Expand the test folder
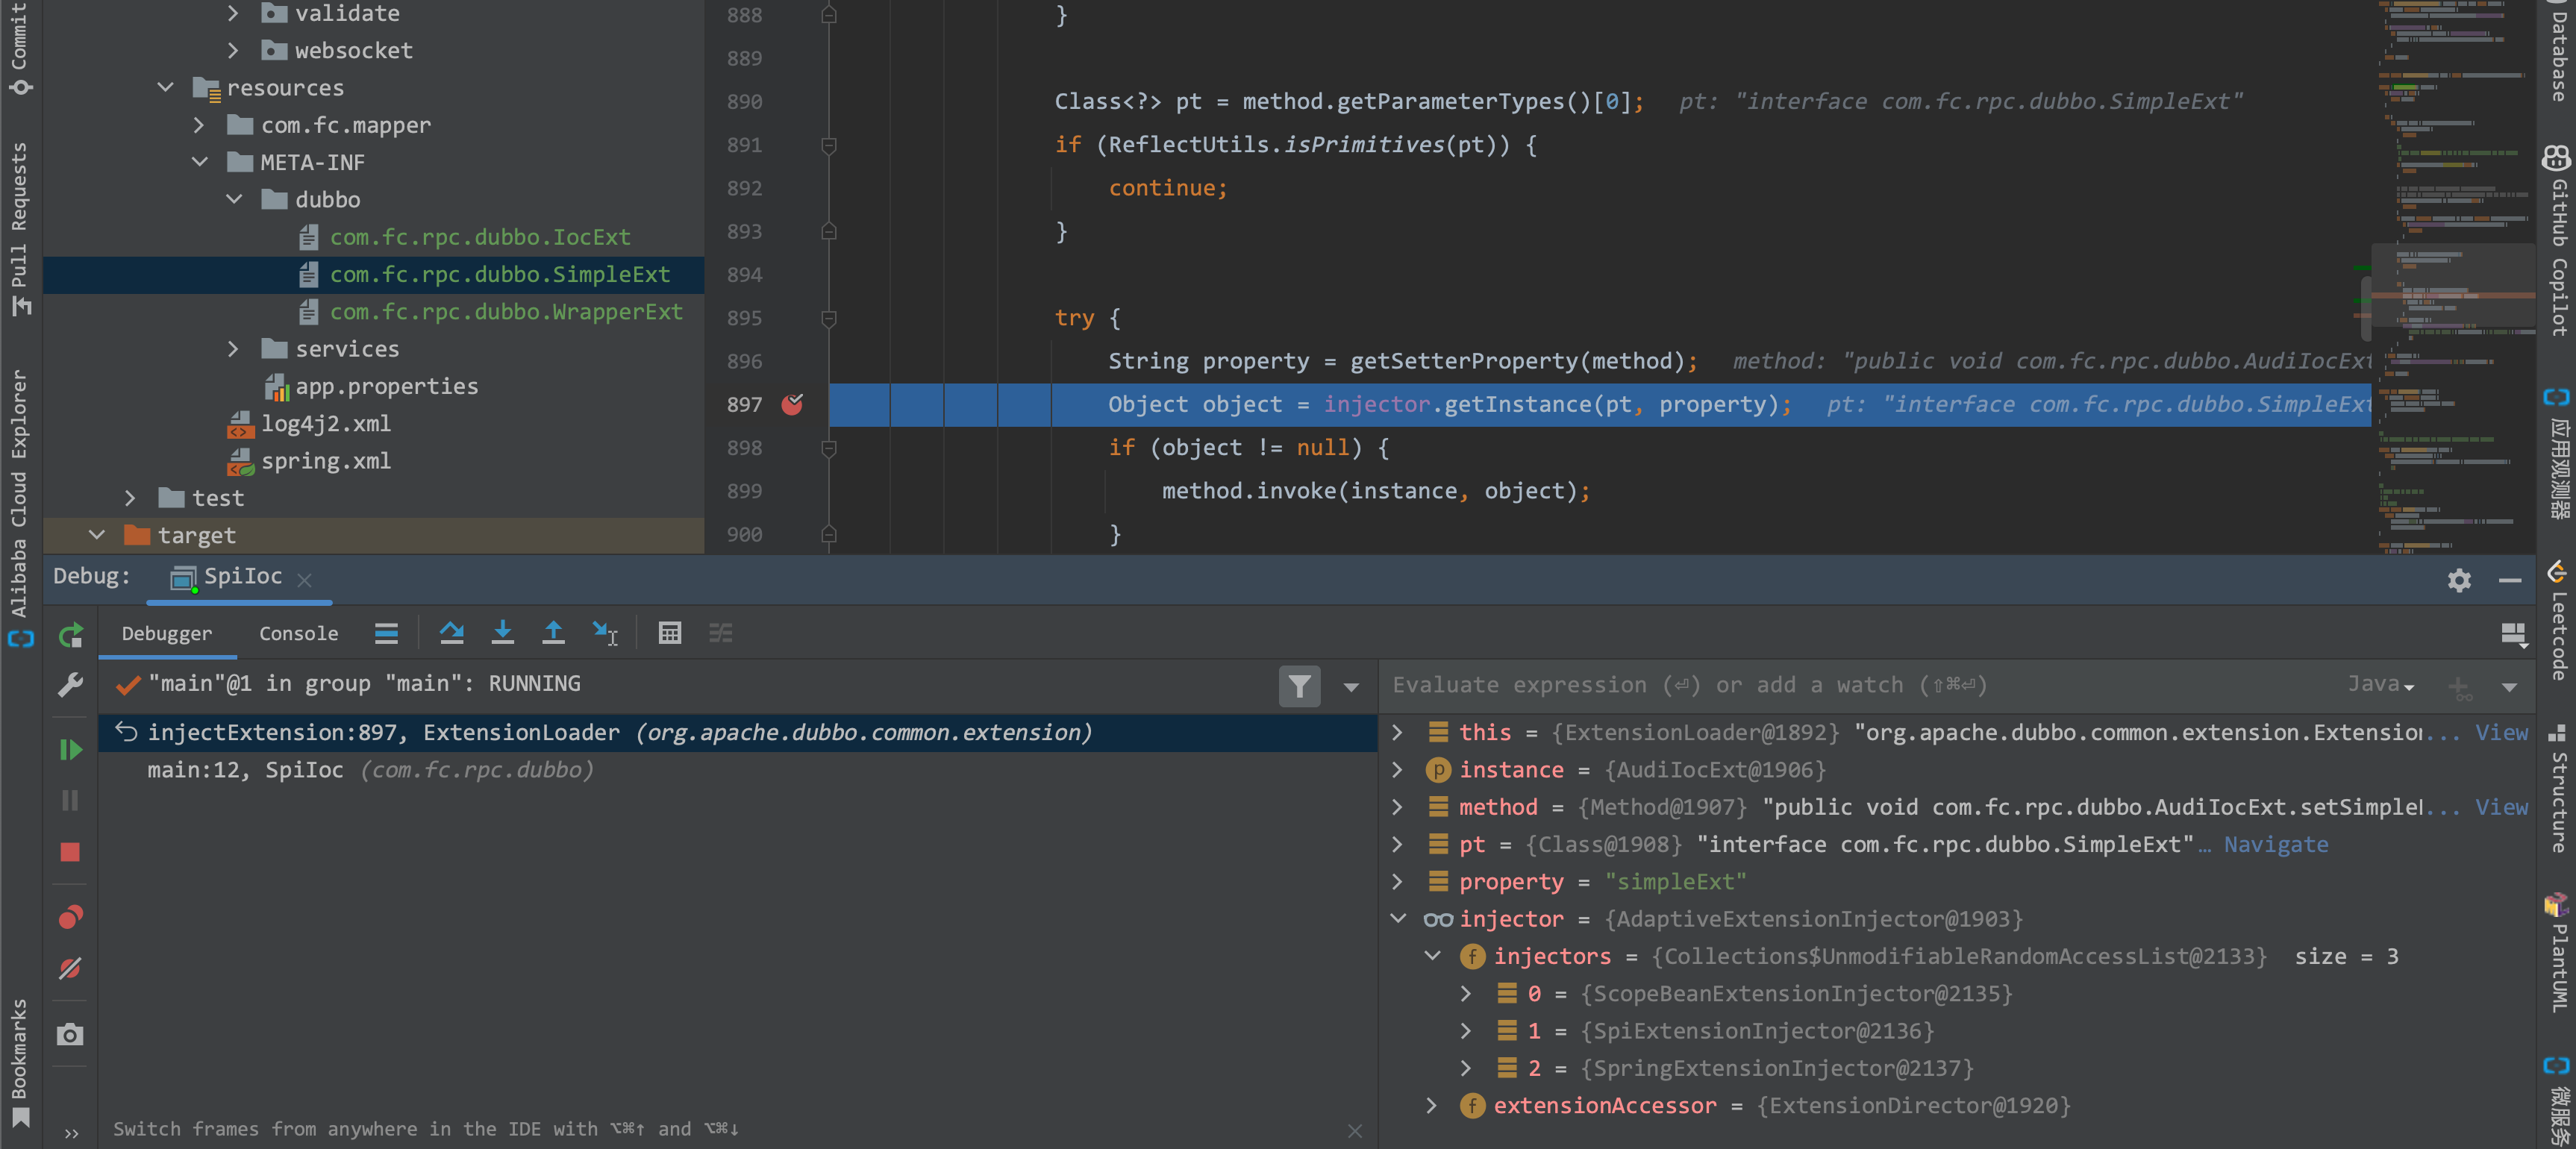This screenshot has height=1149, width=2576. [130, 498]
